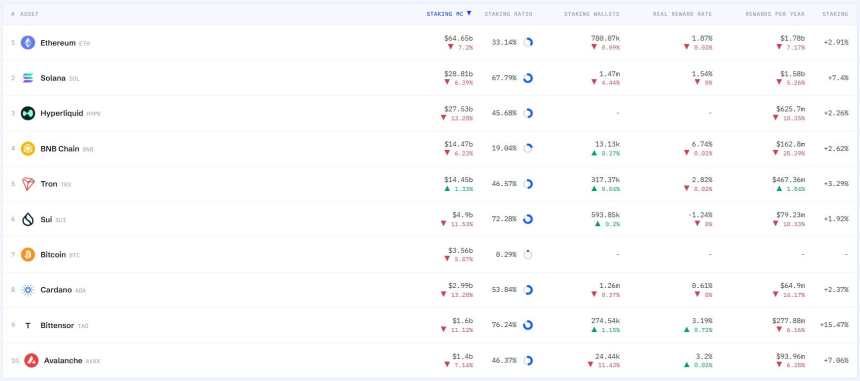860x381 pixels.
Task: Click Solana staking value +7.4%
Action: click(x=838, y=78)
